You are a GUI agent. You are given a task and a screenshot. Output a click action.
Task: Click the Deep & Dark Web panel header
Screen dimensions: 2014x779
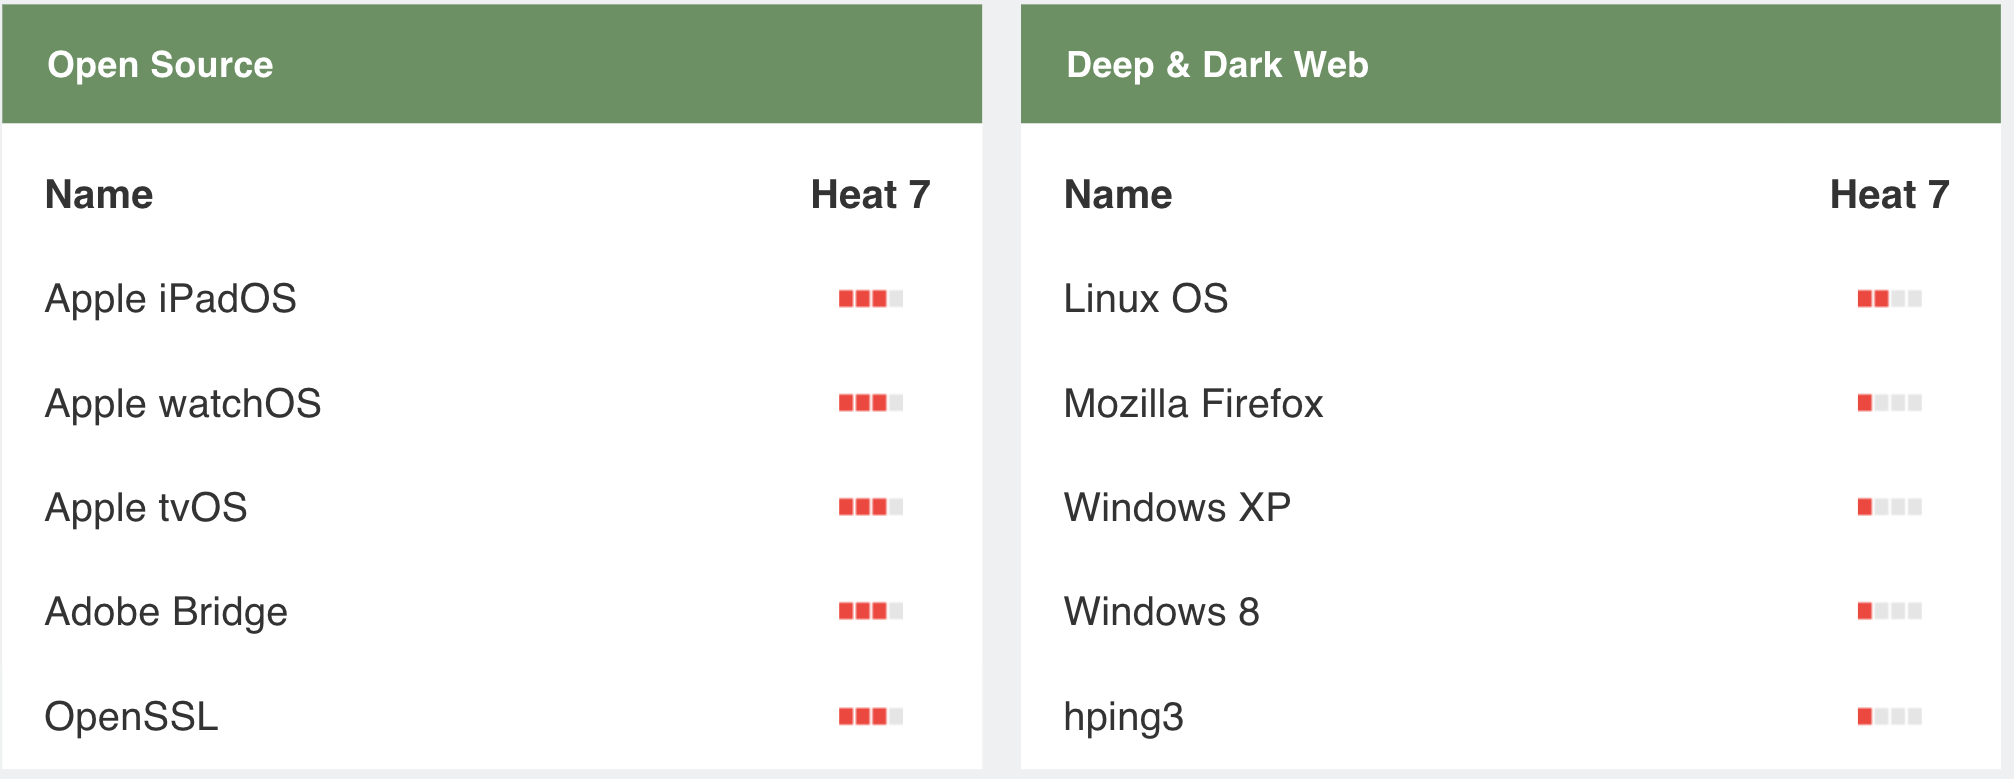1511,64
